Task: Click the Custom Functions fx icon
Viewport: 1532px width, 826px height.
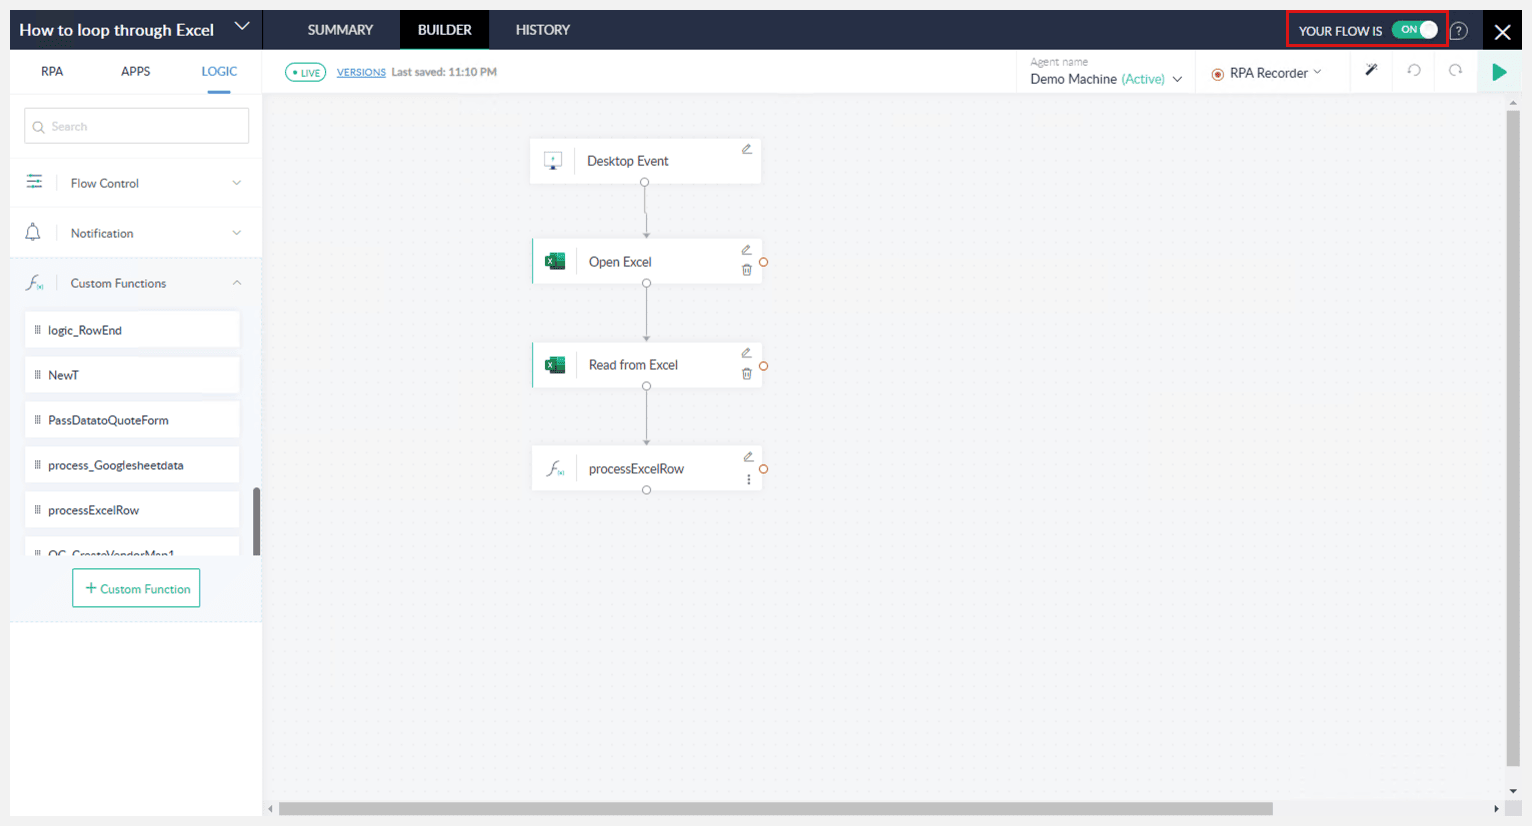Action: pyautogui.click(x=34, y=283)
